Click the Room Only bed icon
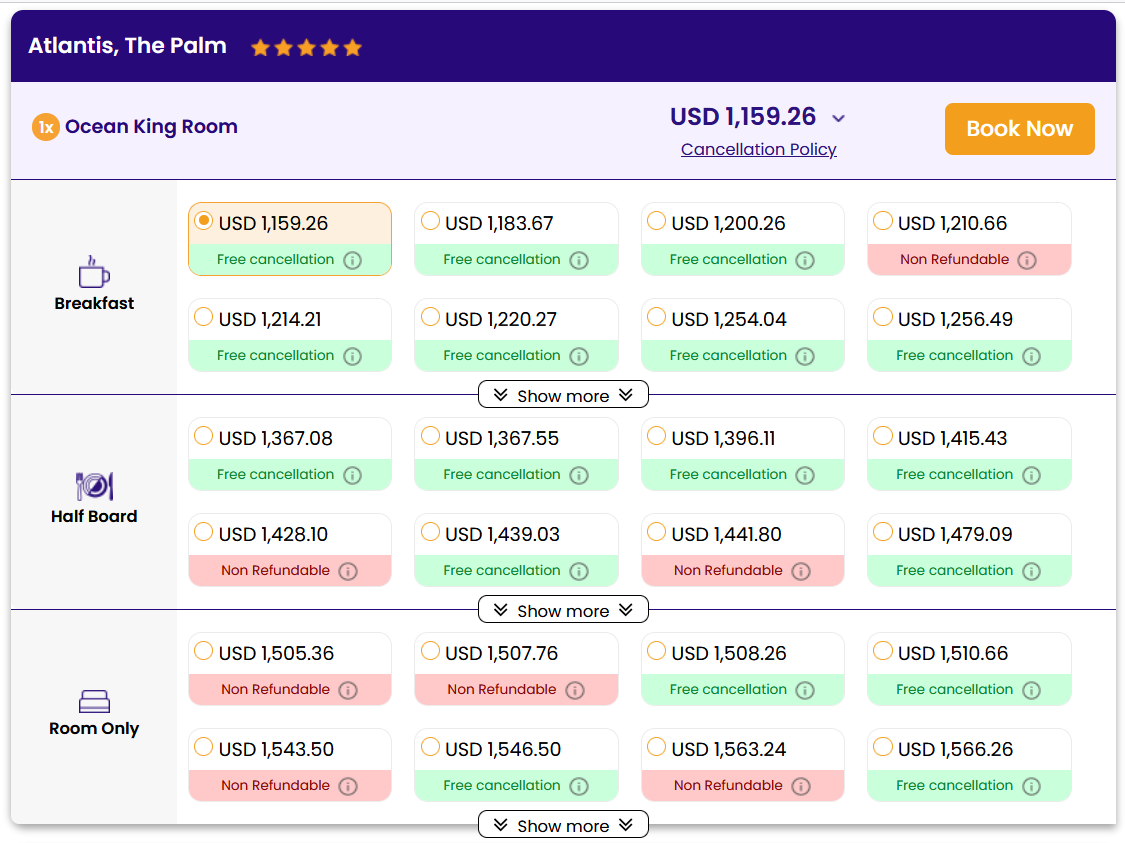 pos(94,701)
